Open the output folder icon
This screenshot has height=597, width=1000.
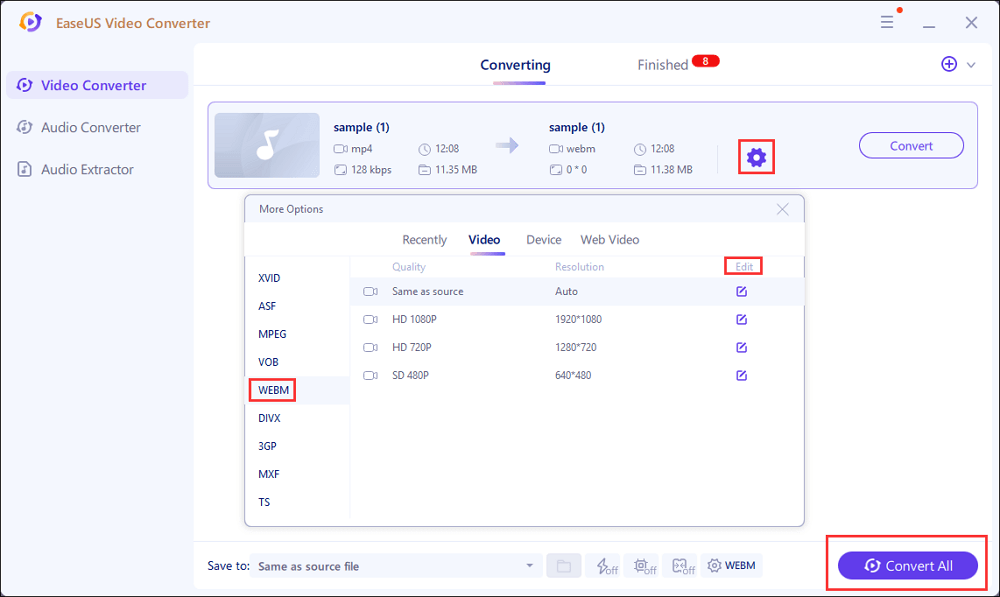click(563, 566)
